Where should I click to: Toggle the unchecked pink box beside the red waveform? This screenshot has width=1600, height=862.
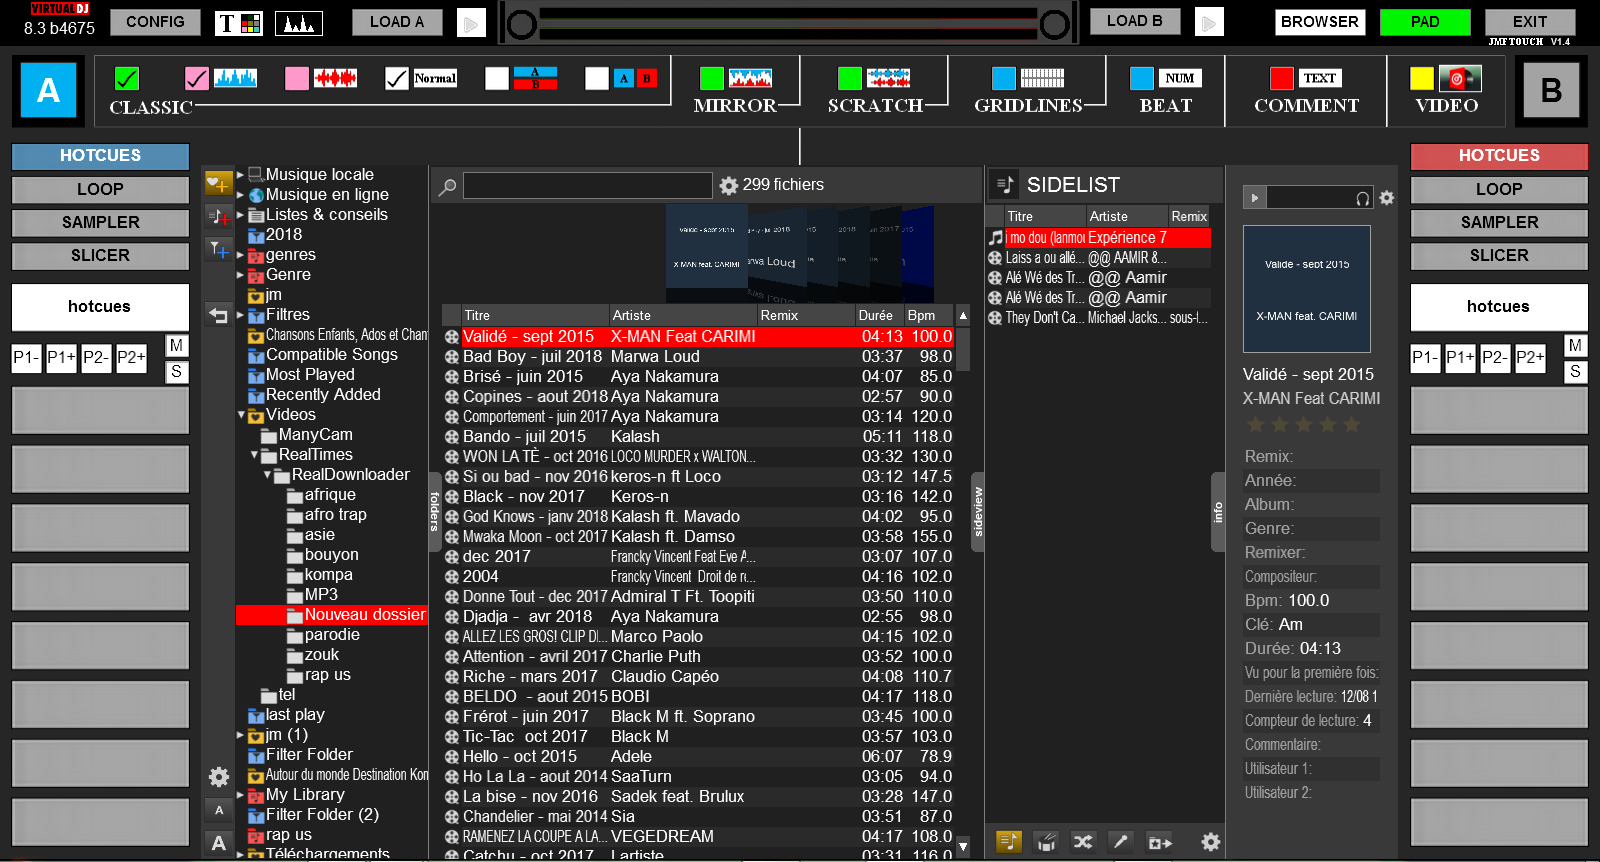coord(297,78)
